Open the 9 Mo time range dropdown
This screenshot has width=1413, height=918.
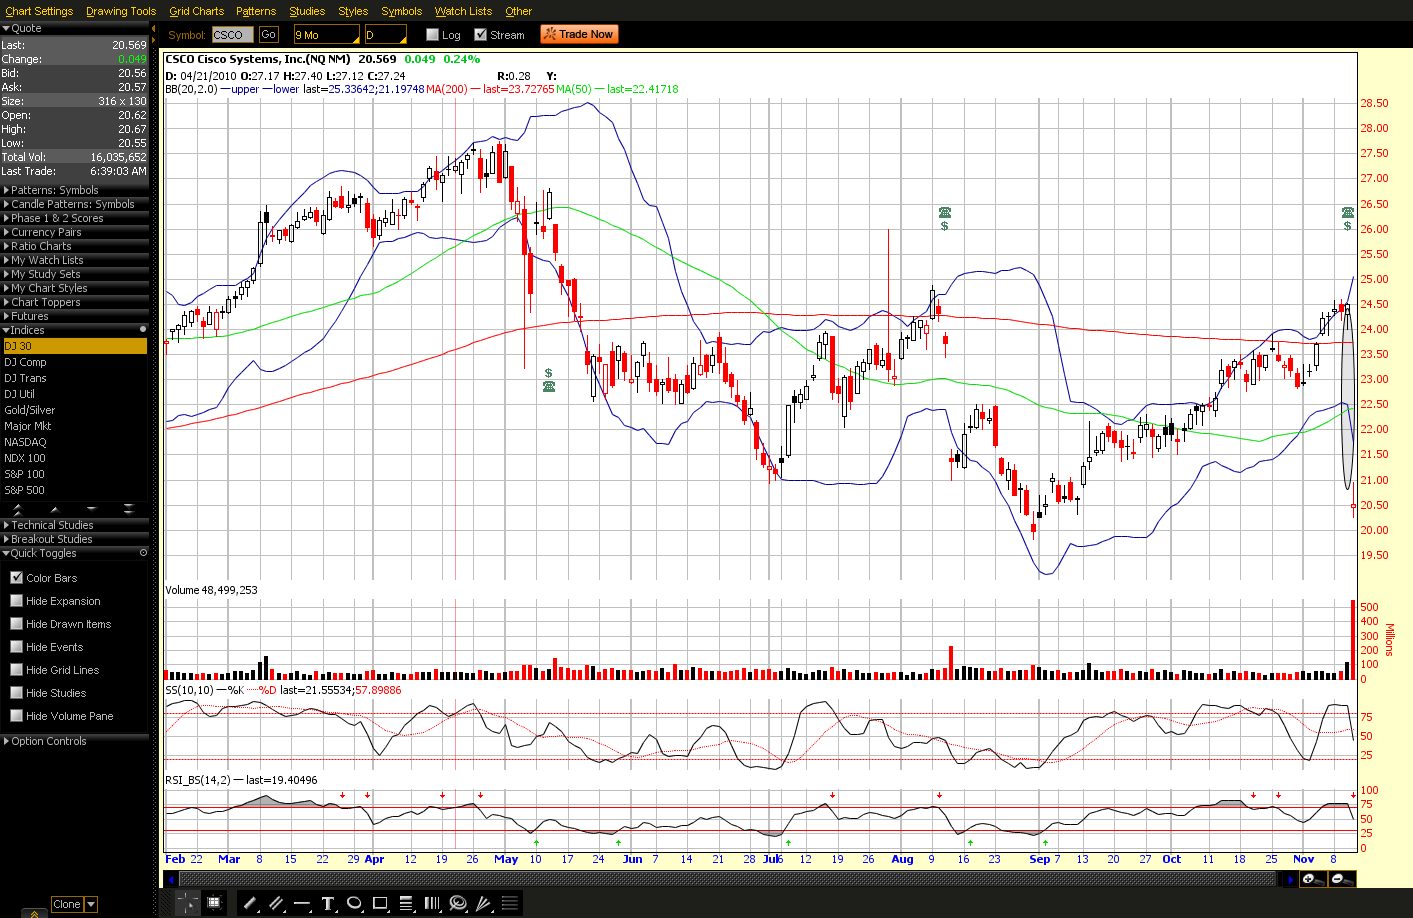pos(326,35)
